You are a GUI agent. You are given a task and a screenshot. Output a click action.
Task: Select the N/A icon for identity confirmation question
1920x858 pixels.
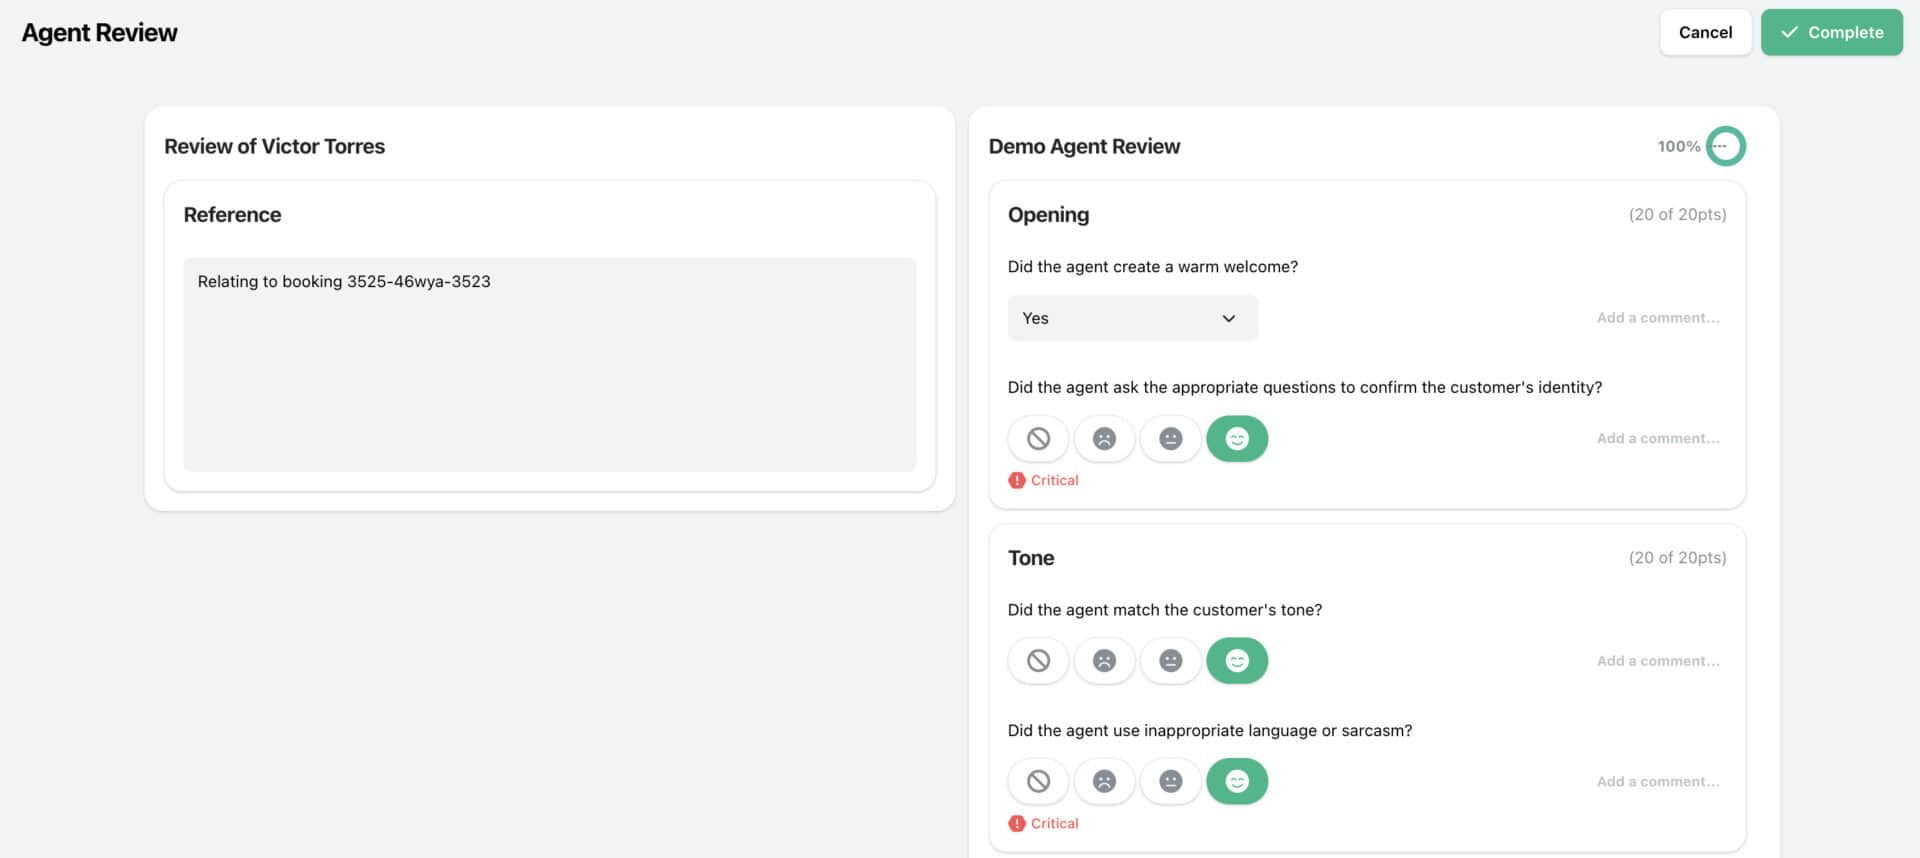click(1038, 439)
